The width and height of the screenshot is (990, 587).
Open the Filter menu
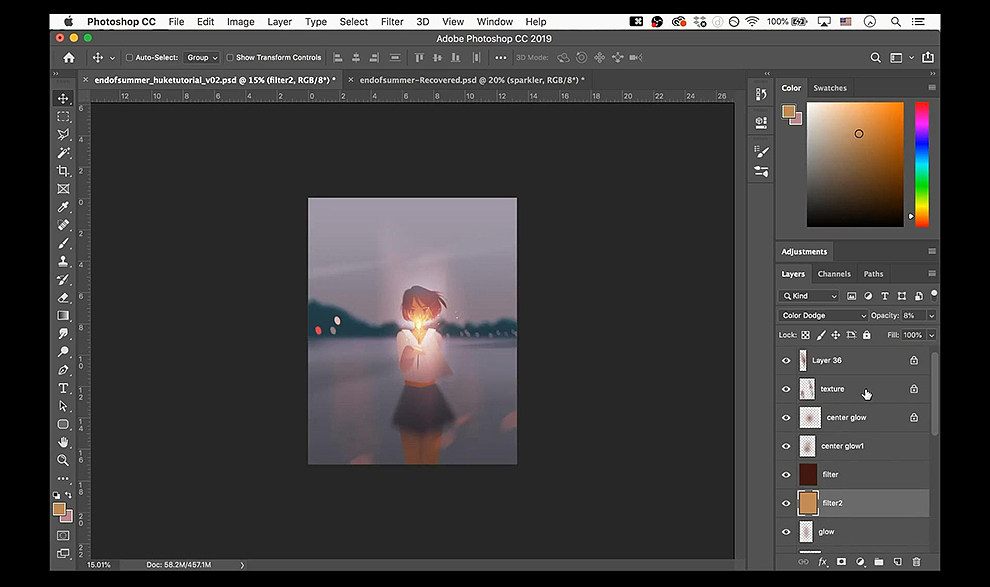point(391,21)
